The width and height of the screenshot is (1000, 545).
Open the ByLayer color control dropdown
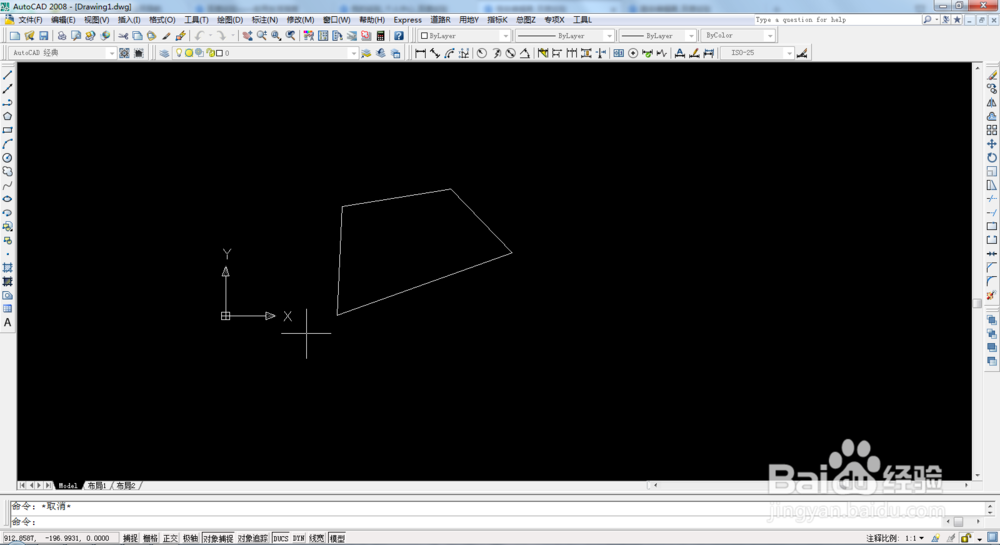(464, 36)
